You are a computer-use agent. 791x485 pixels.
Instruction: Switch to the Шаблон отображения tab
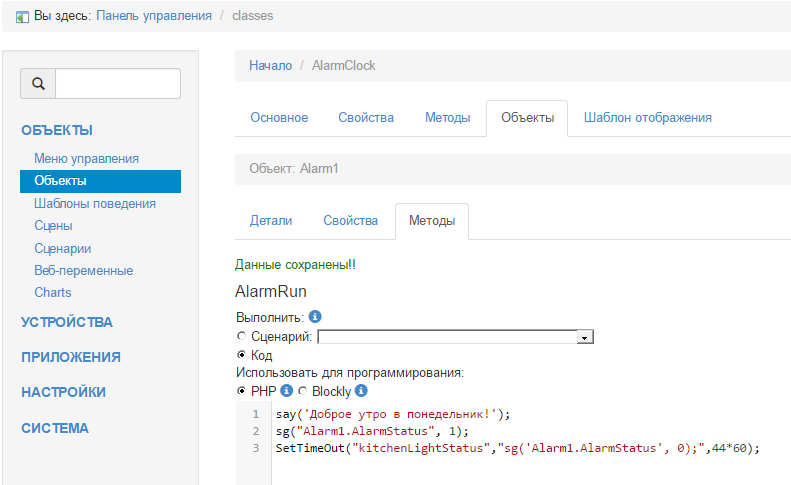pyautogui.click(x=647, y=117)
